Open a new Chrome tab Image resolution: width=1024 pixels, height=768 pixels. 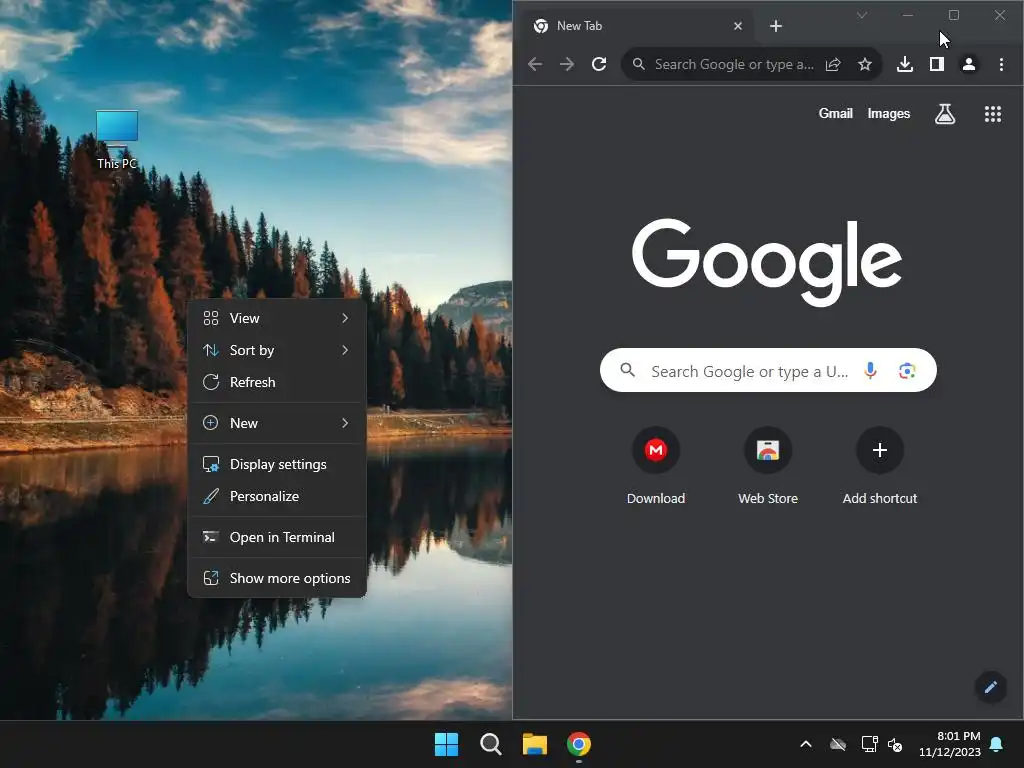[x=776, y=26]
